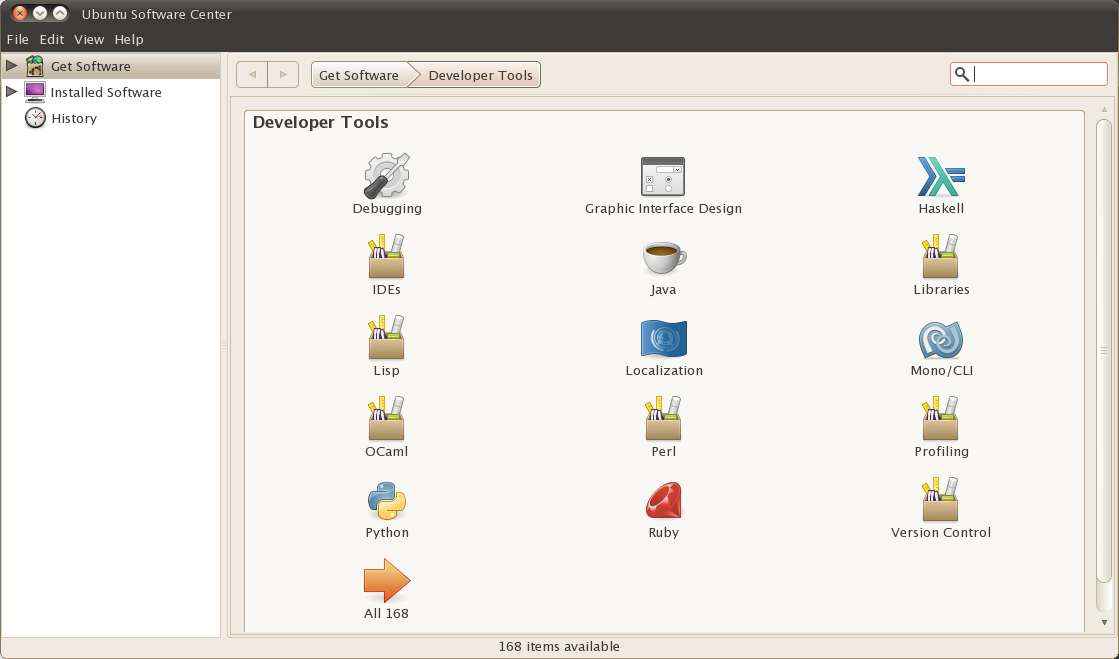Click the scrollbar down arrow

coord(1104,623)
